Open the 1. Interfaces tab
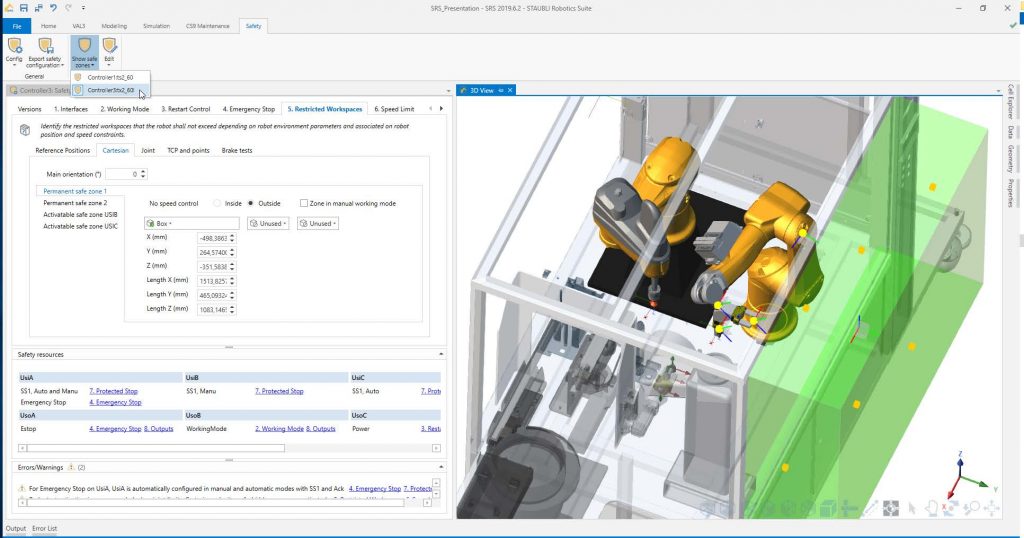Viewport: 1024px width, 538px height. [71, 109]
